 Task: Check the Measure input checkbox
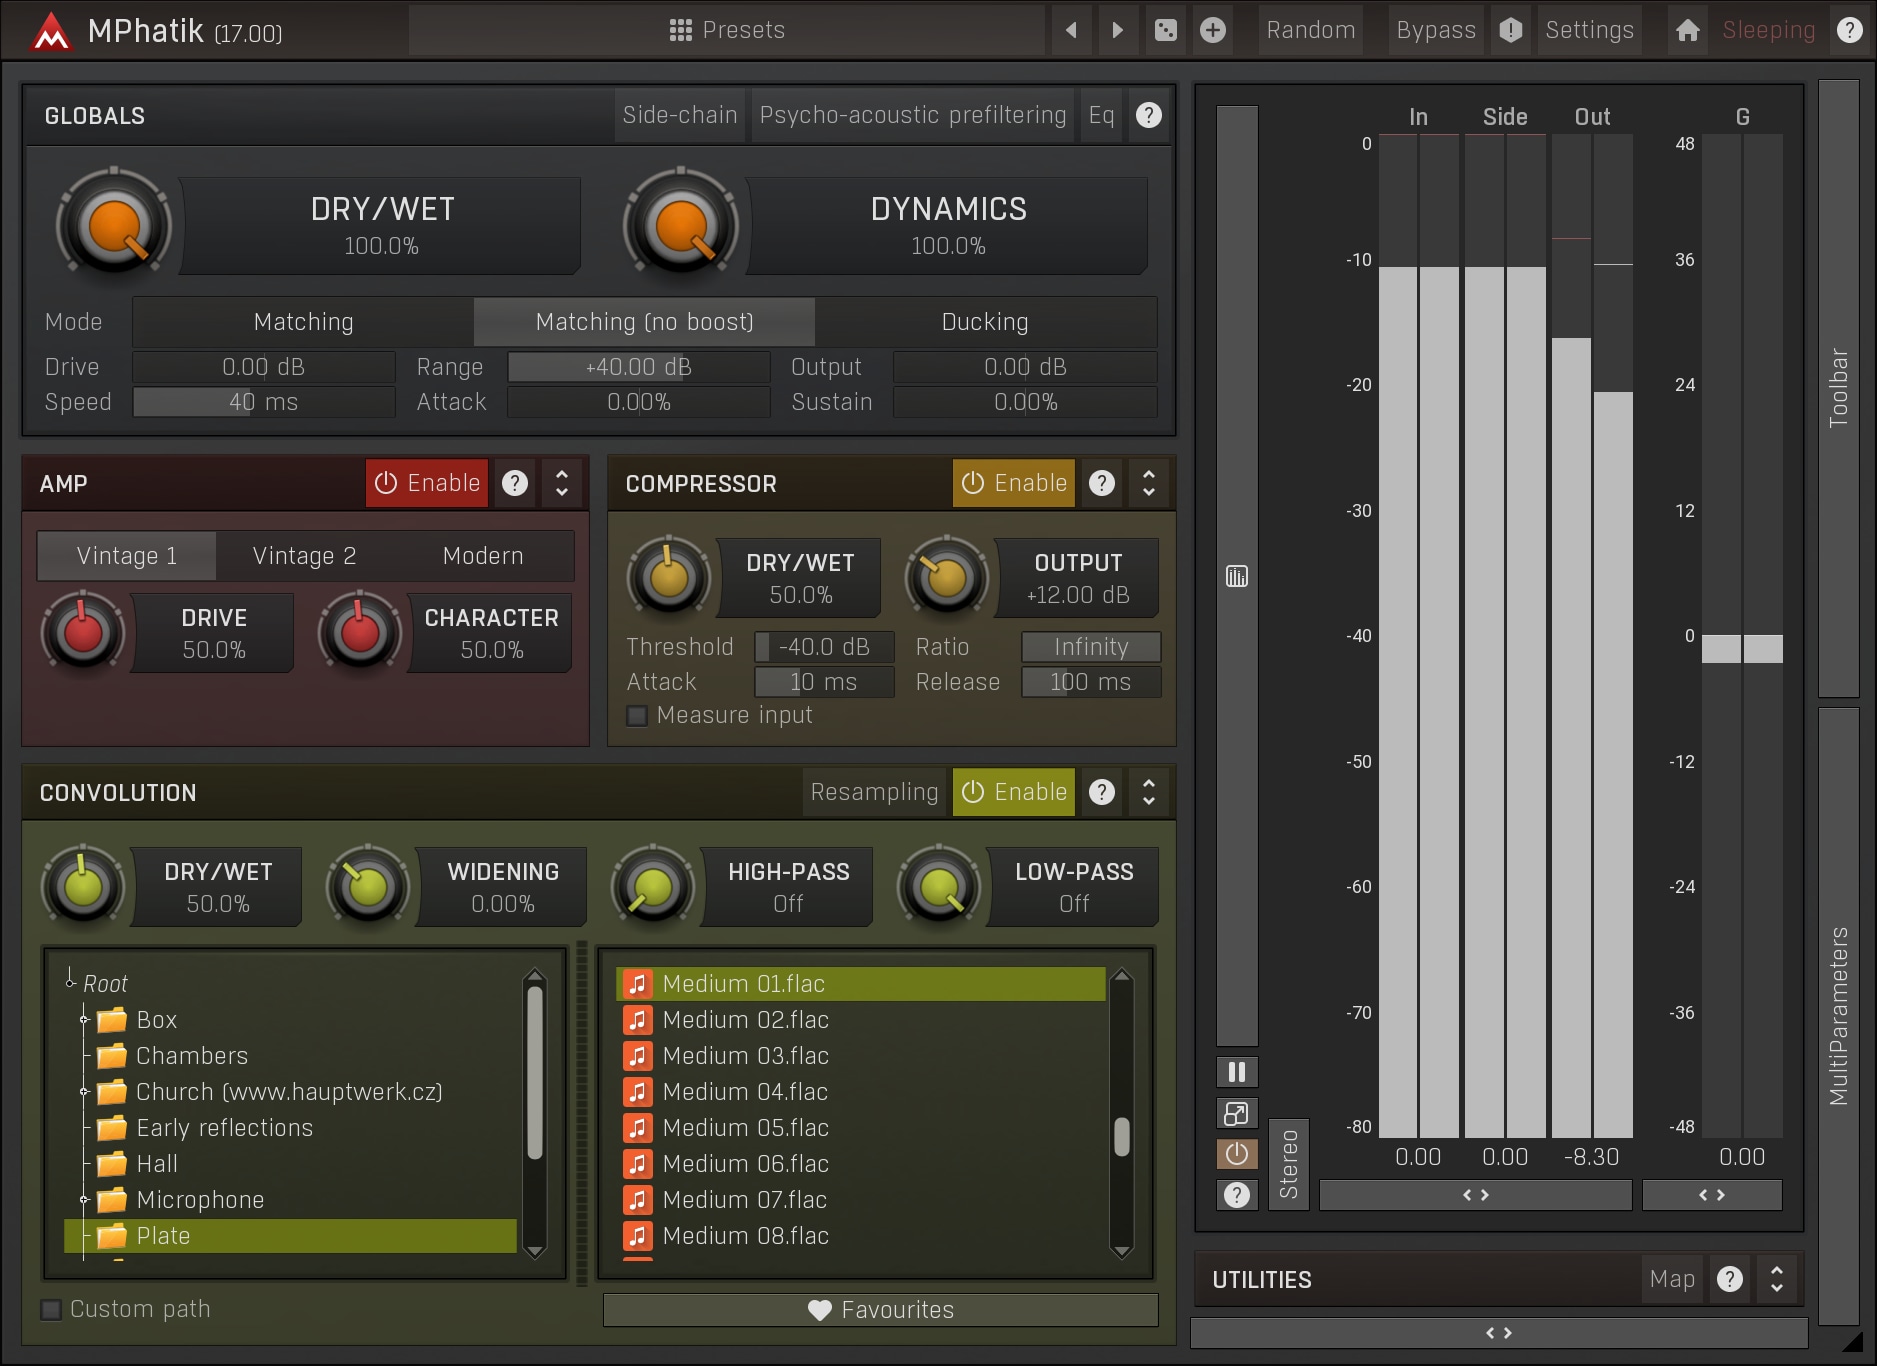(637, 716)
